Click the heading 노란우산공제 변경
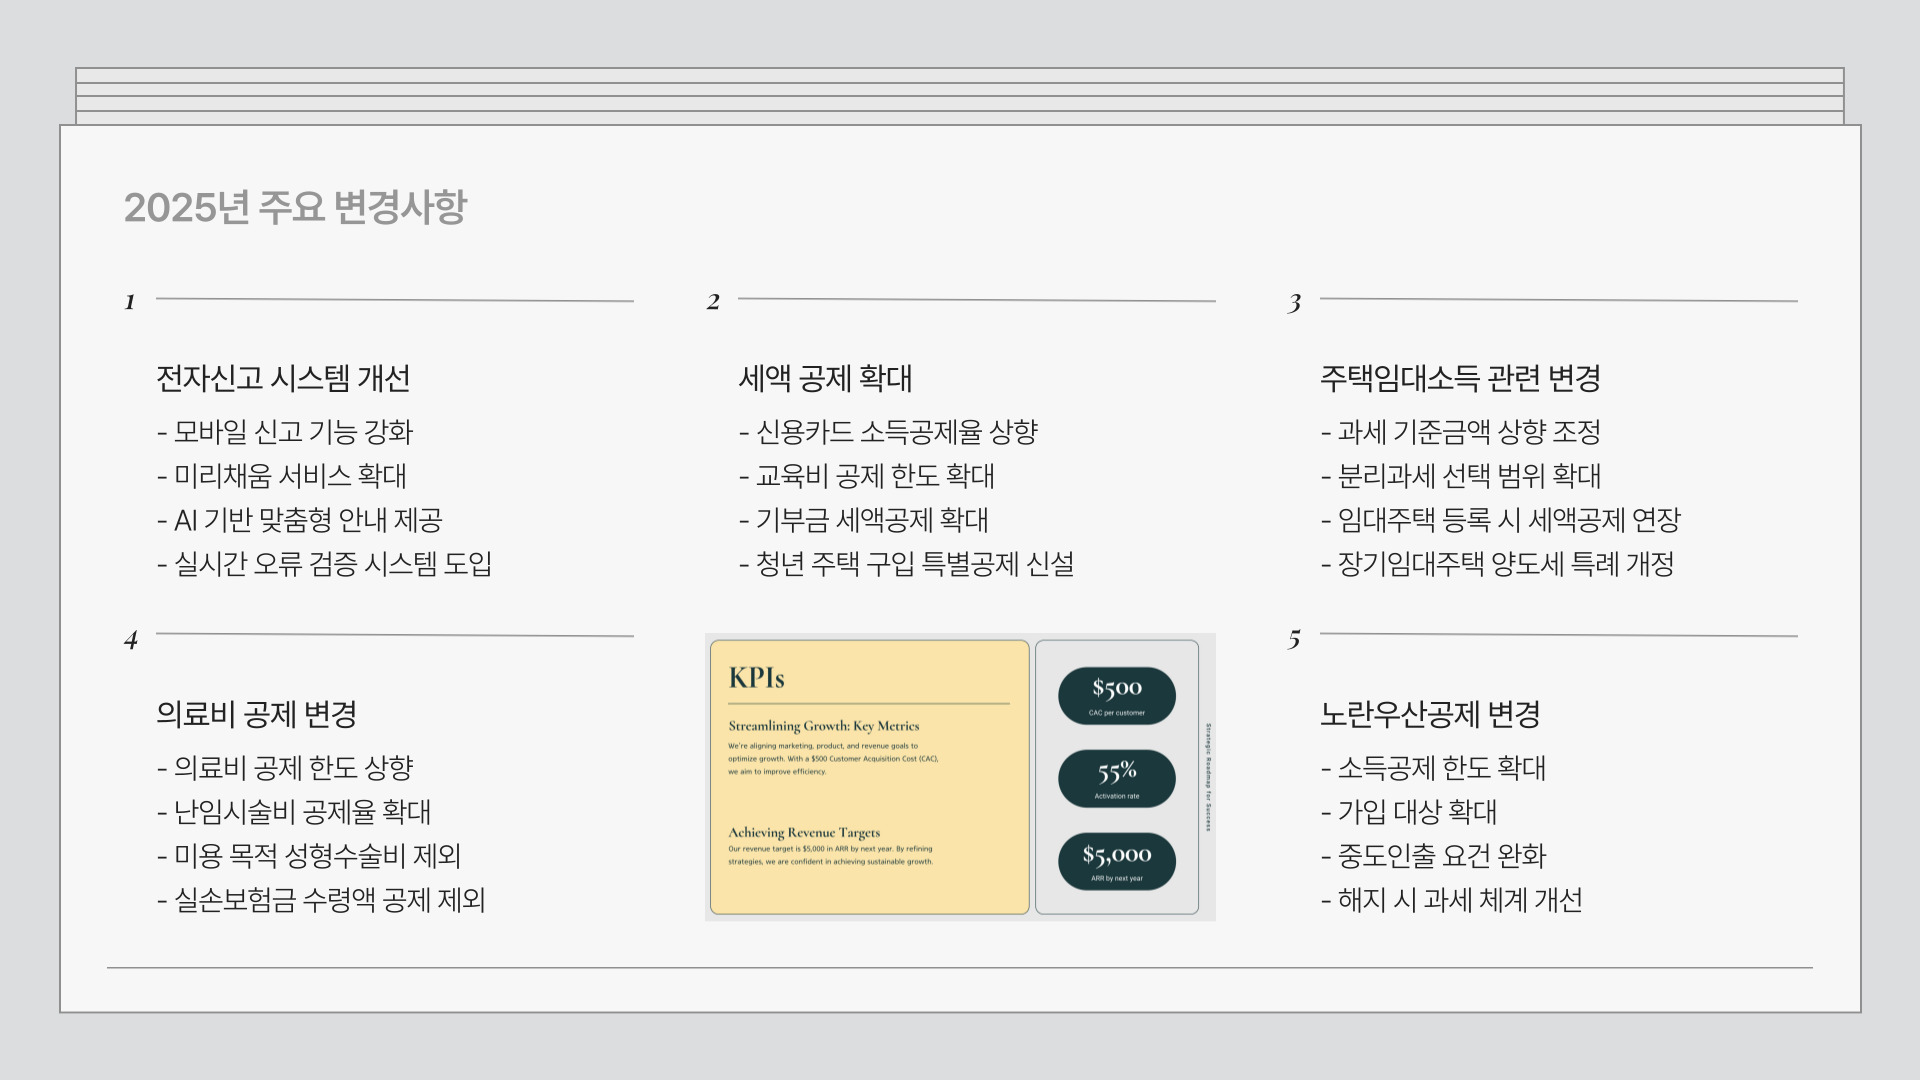Image resolution: width=1920 pixels, height=1080 pixels. pos(1430,714)
